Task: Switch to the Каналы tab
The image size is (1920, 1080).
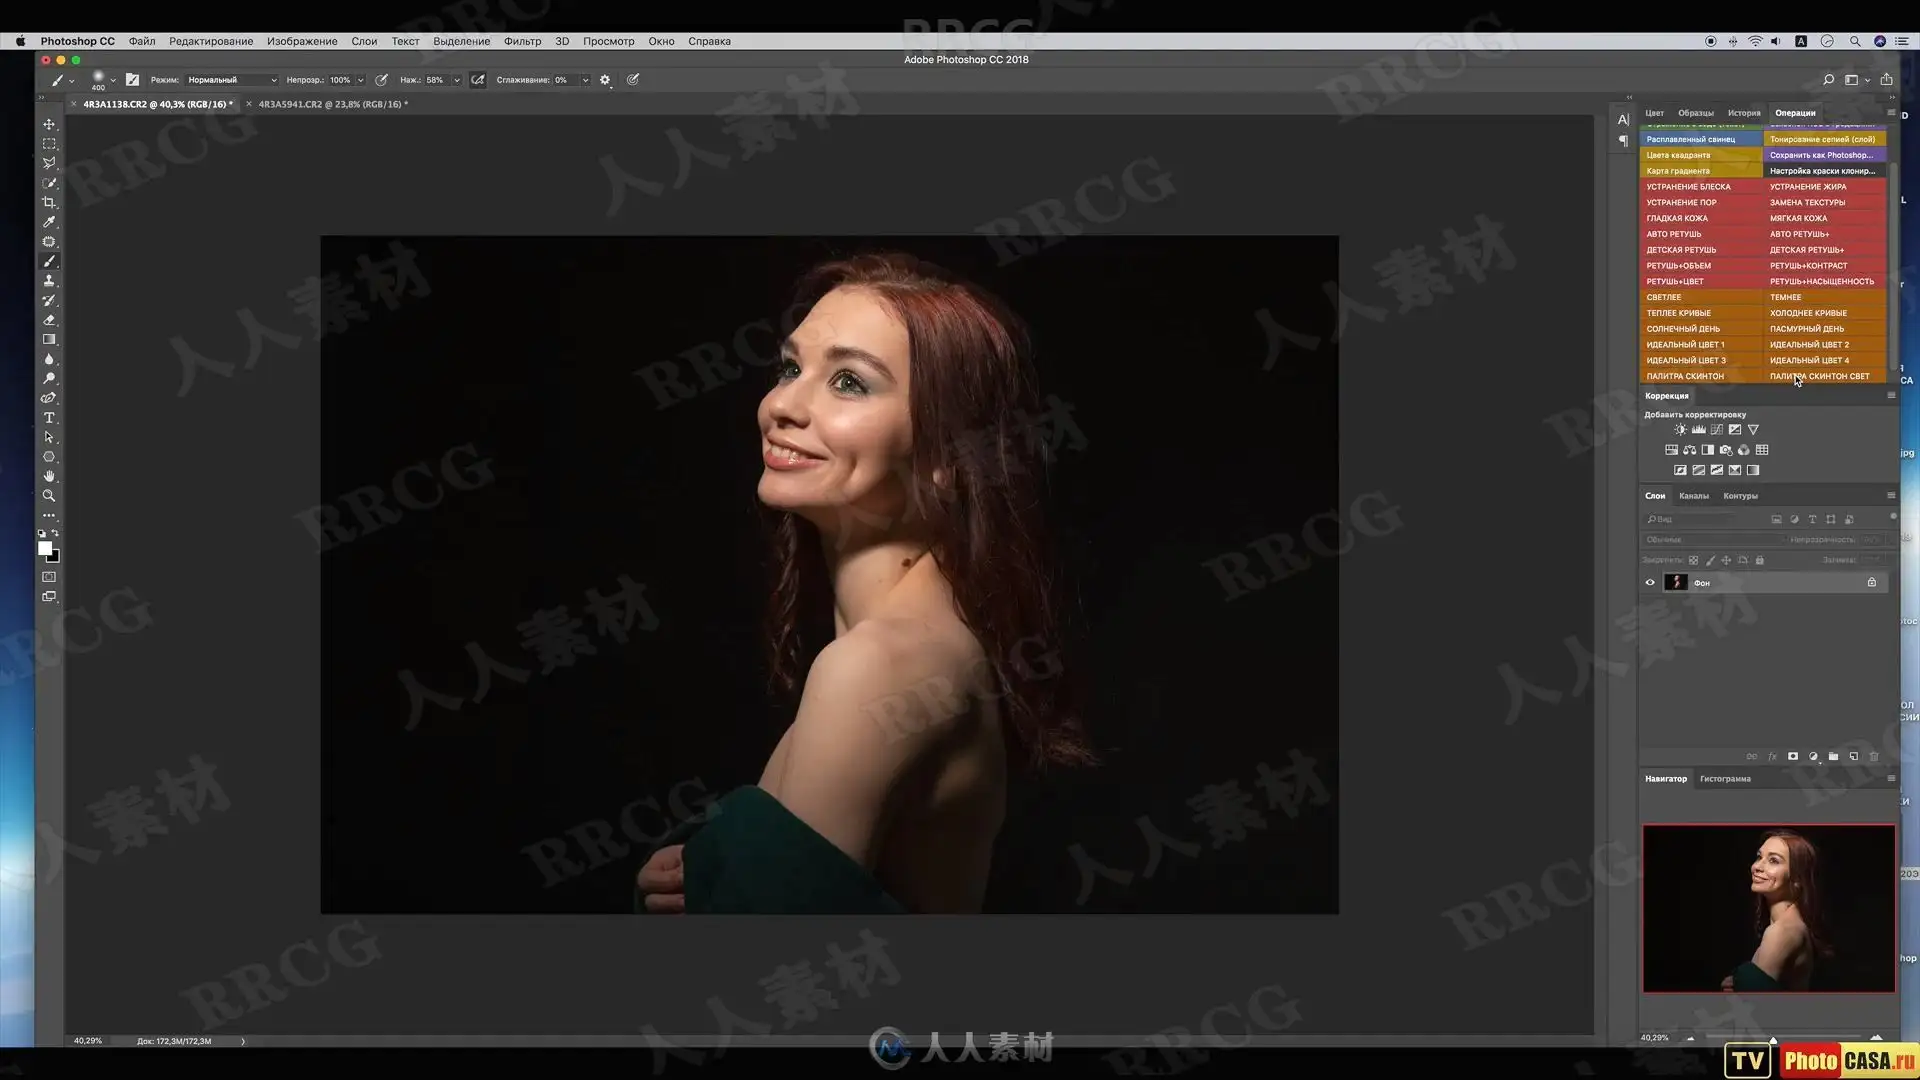Action: [1693, 496]
